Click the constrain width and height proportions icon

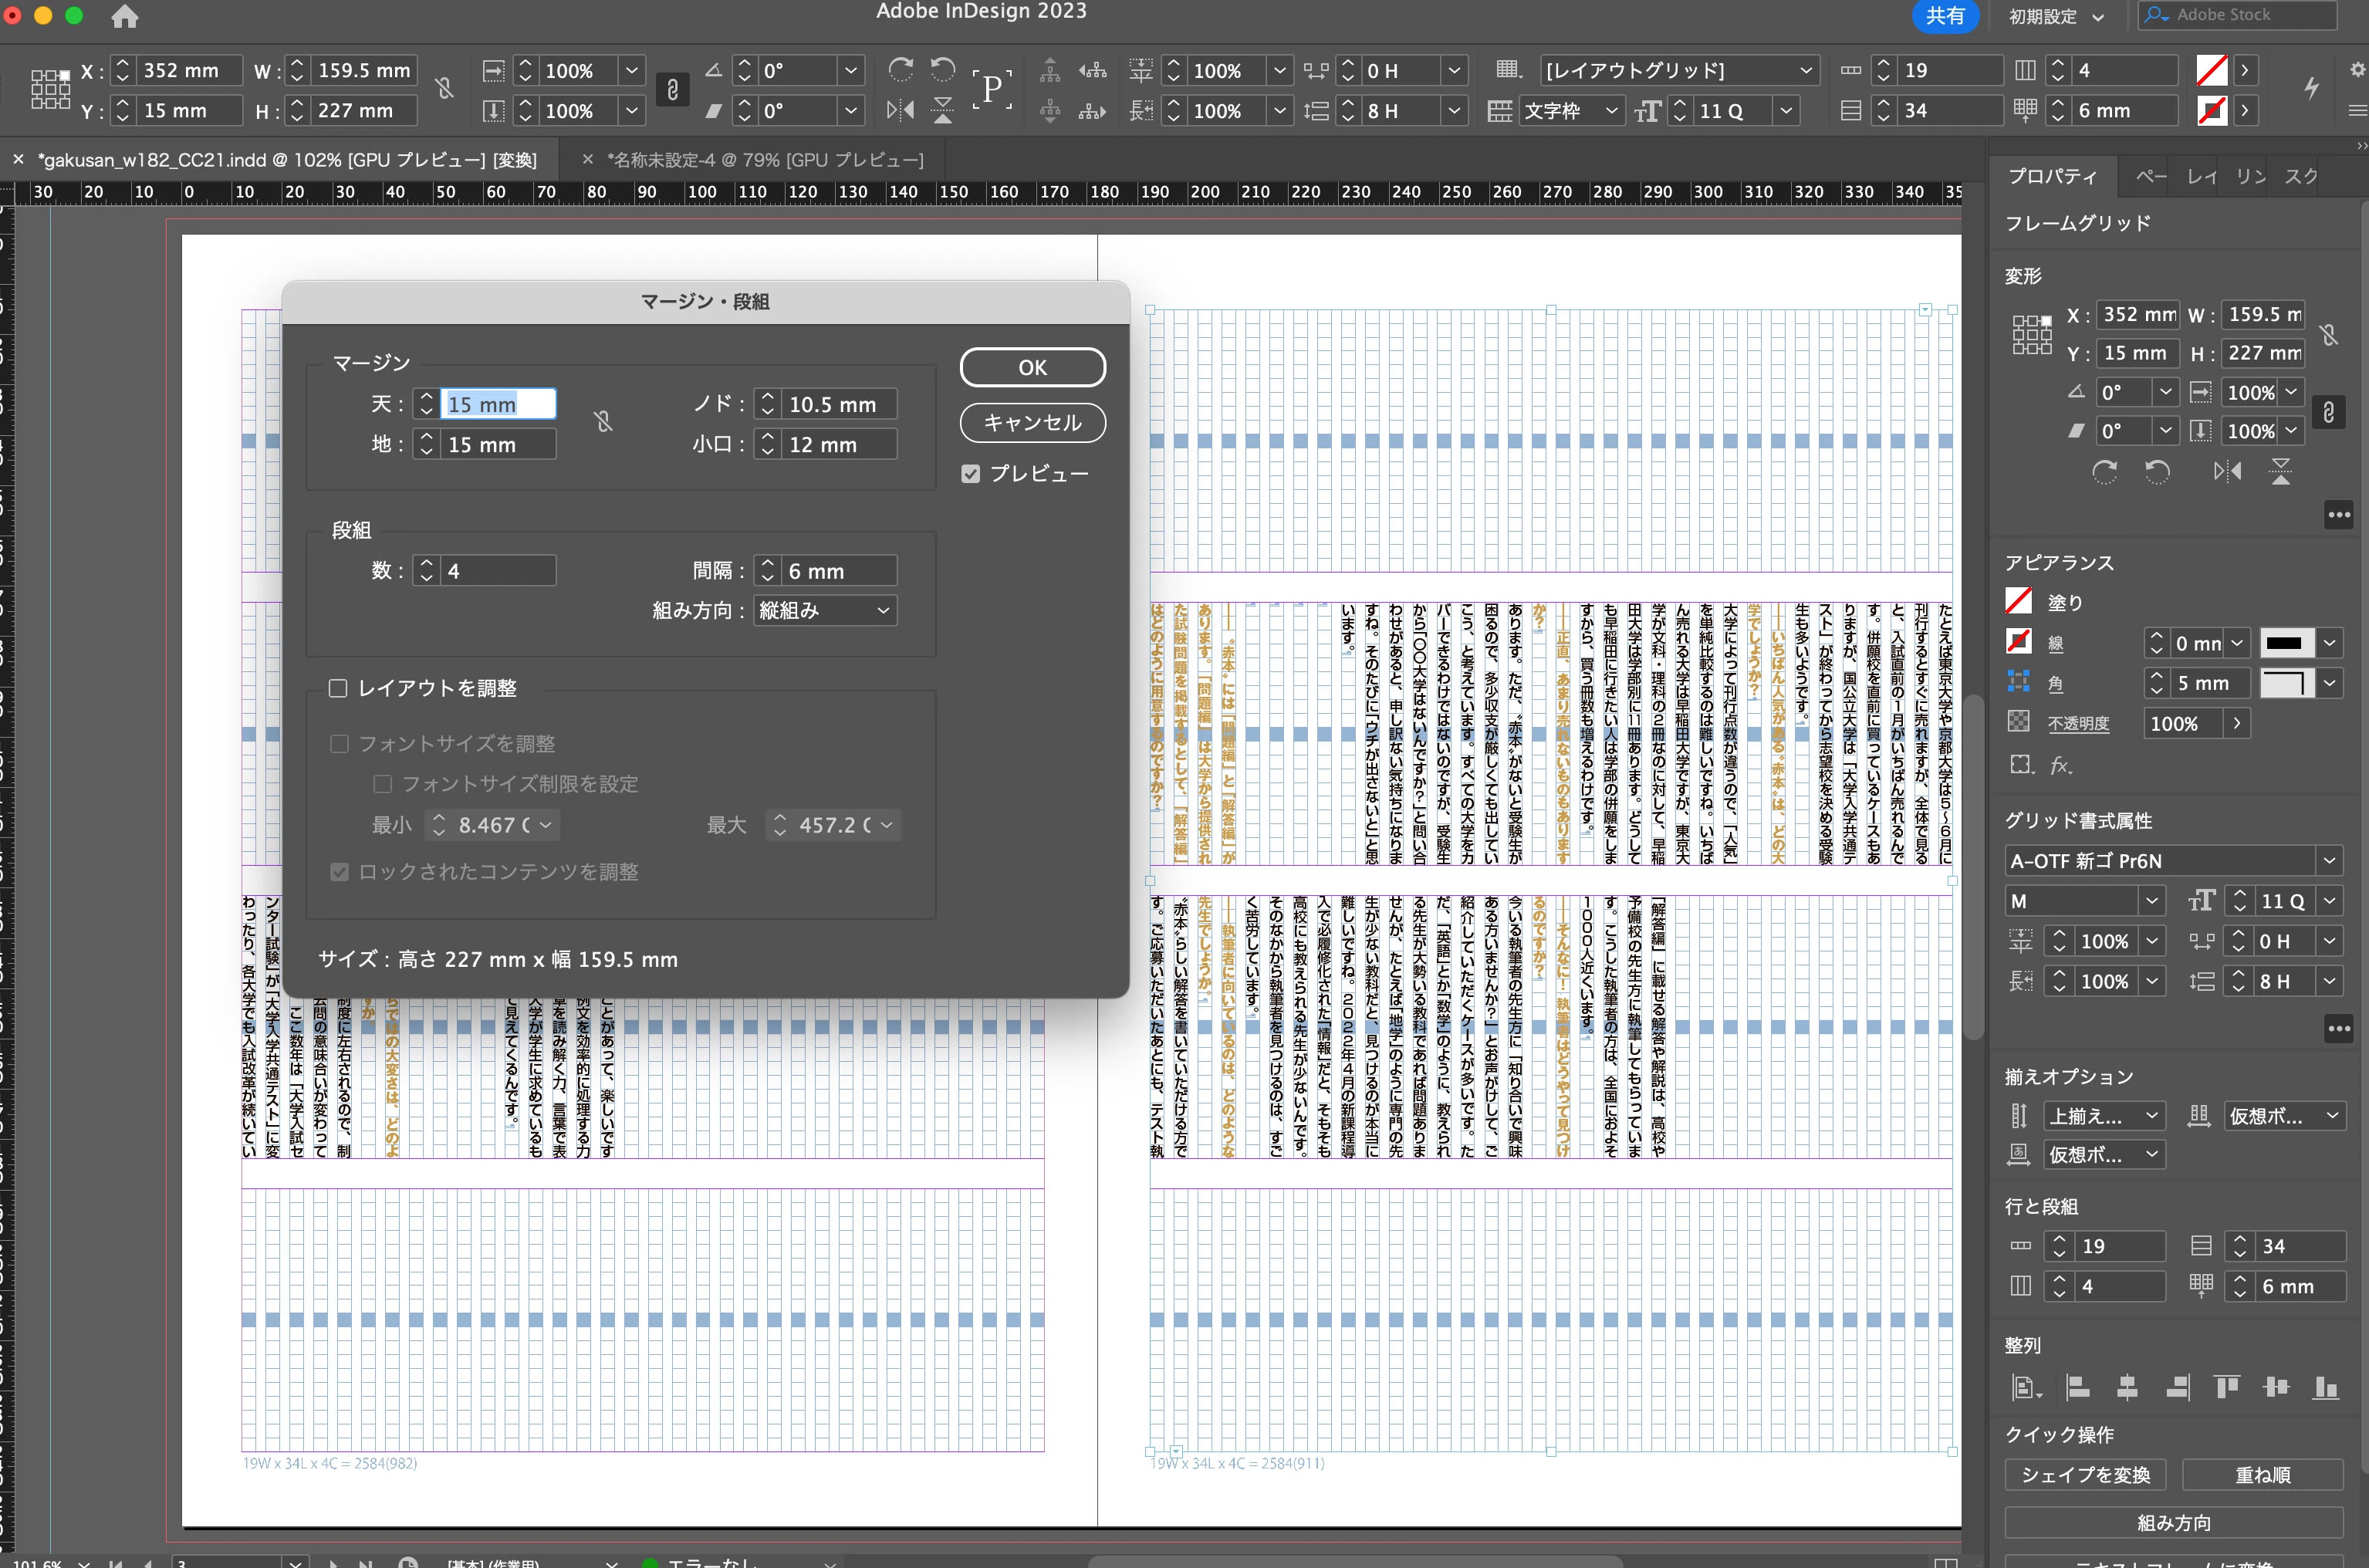(x=445, y=89)
